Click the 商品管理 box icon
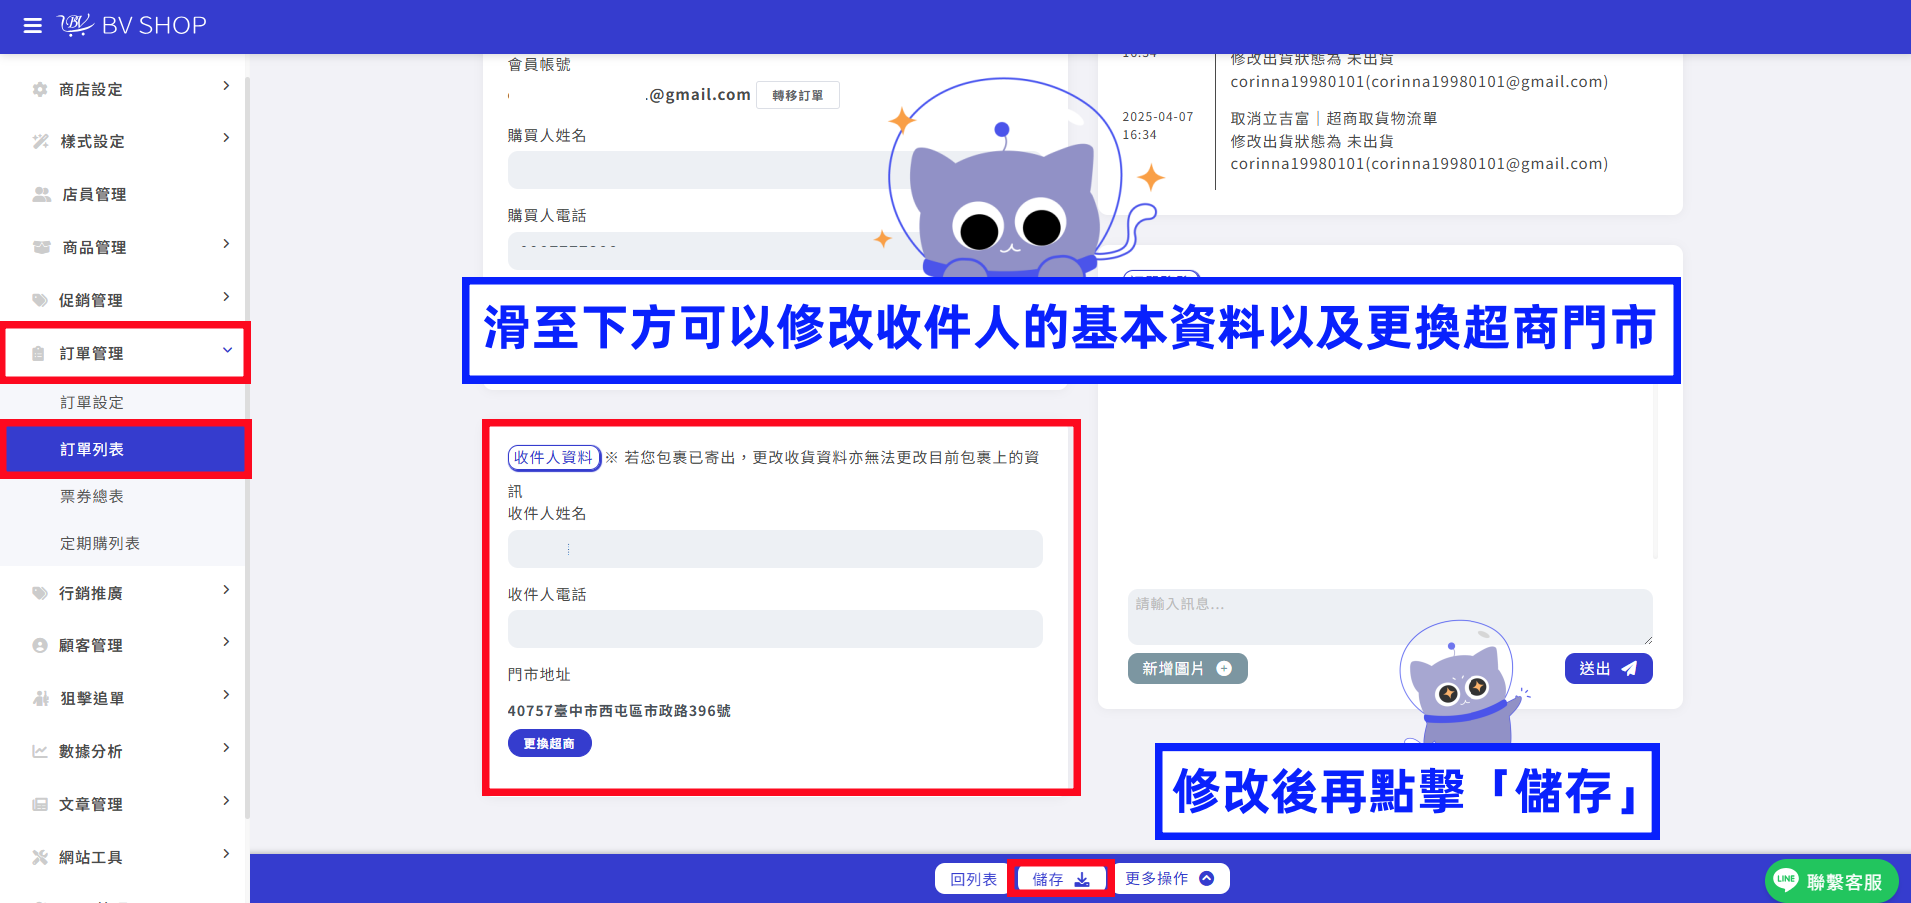1911x903 pixels. click(41, 247)
